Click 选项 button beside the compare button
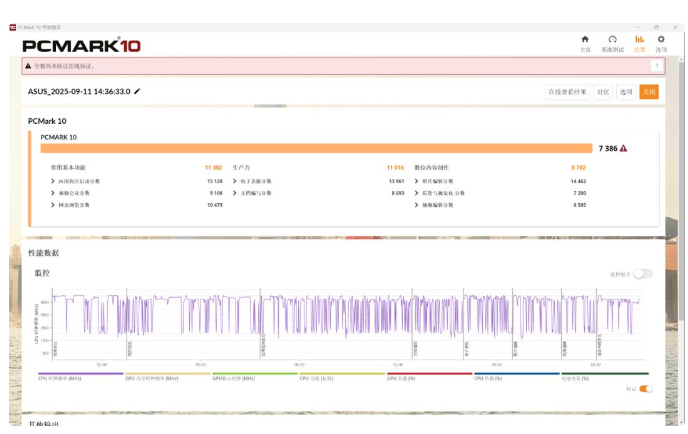Image resolution: width=688 pixels, height=434 pixels. pyautogui.click(x=626, y=92)
